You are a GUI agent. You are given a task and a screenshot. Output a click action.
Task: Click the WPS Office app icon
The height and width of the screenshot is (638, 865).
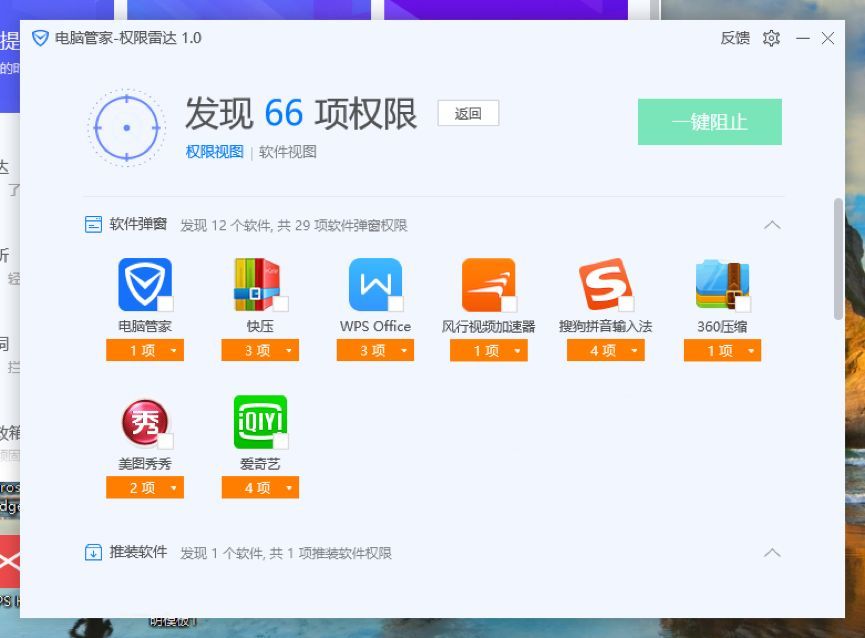coord(375,285)
